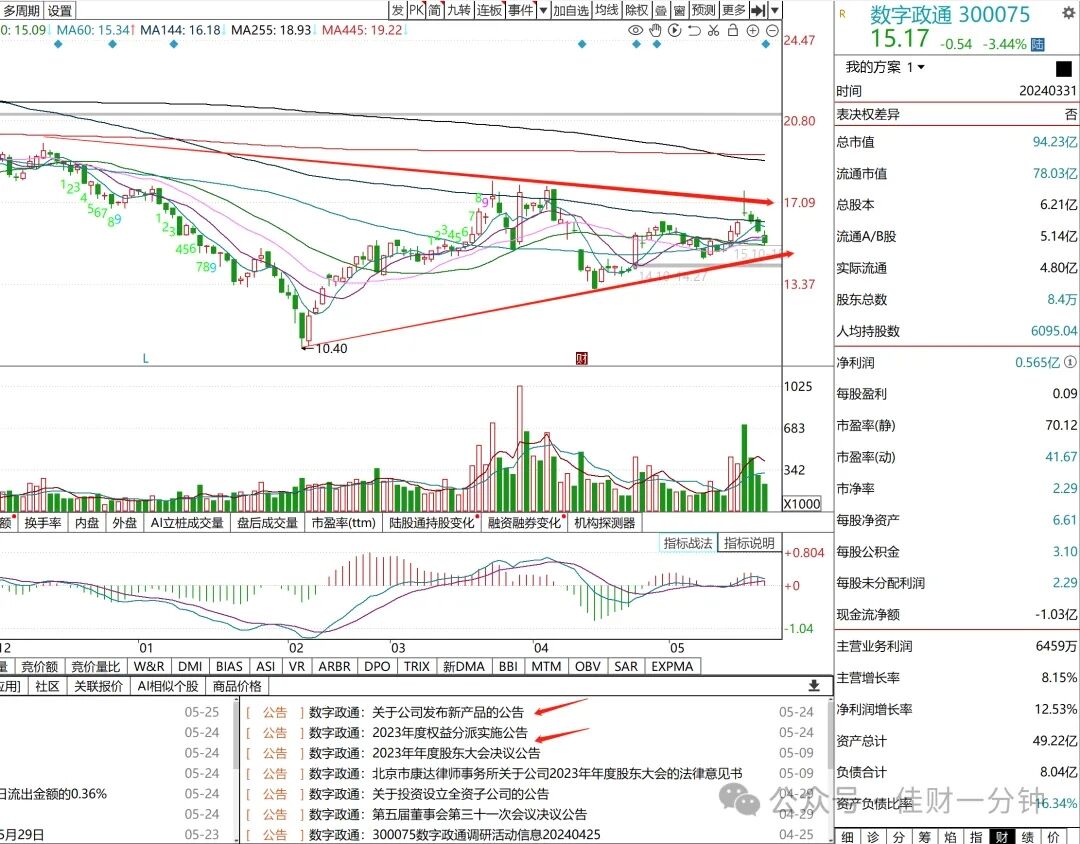Open the 多周期 multi-period tab
This screenshot has width=1080, height=844.
tap(21, 10)
